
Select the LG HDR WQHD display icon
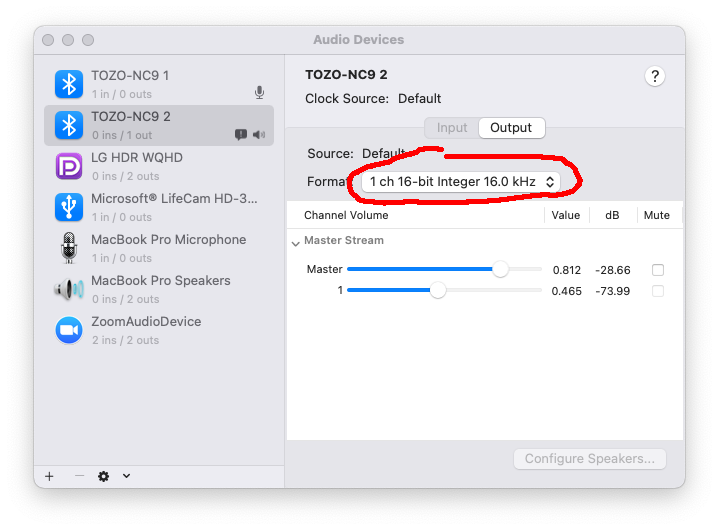tap(68, 166)
